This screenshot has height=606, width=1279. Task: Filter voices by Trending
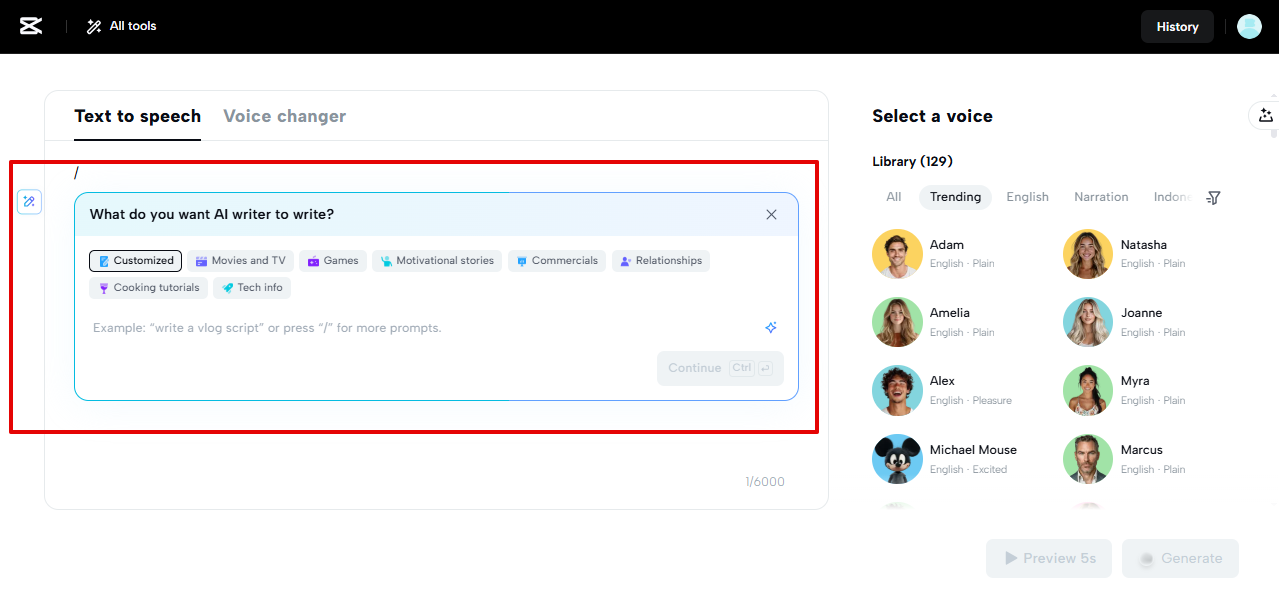[x=955, y=197]
